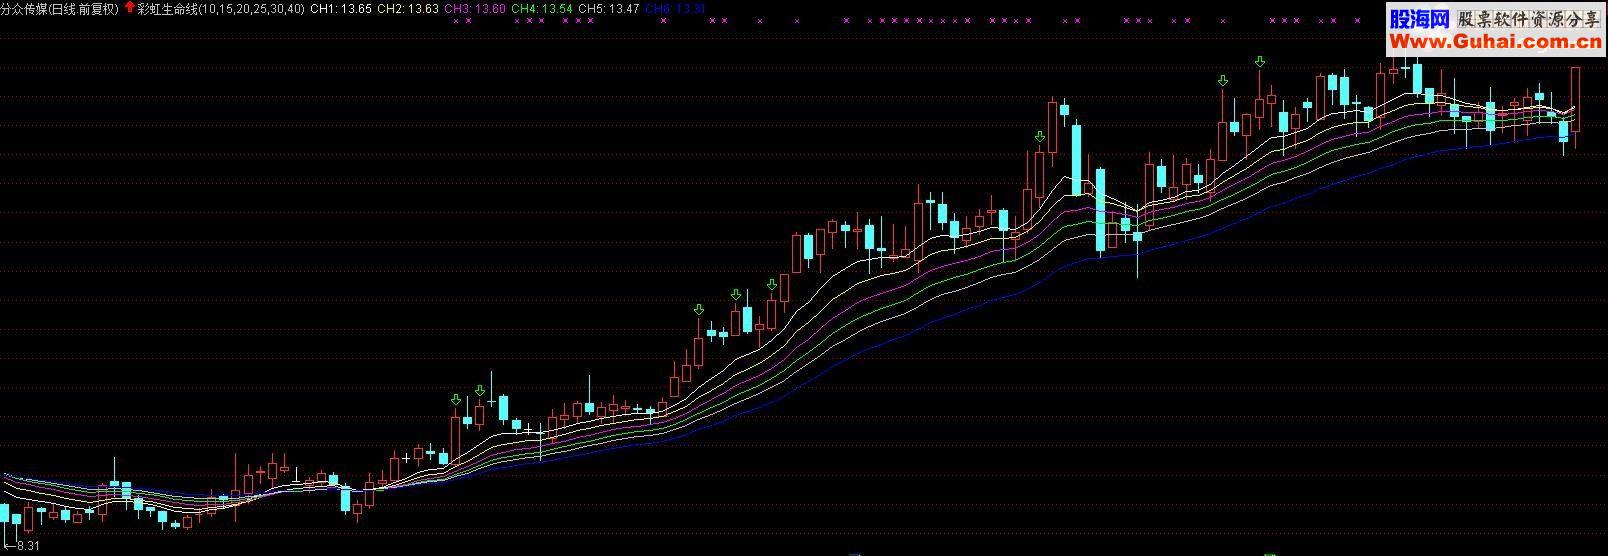Click the red up-arrow beside 彩虹生命线
This screenshot has width=1608, height=556.
point(129,7)
